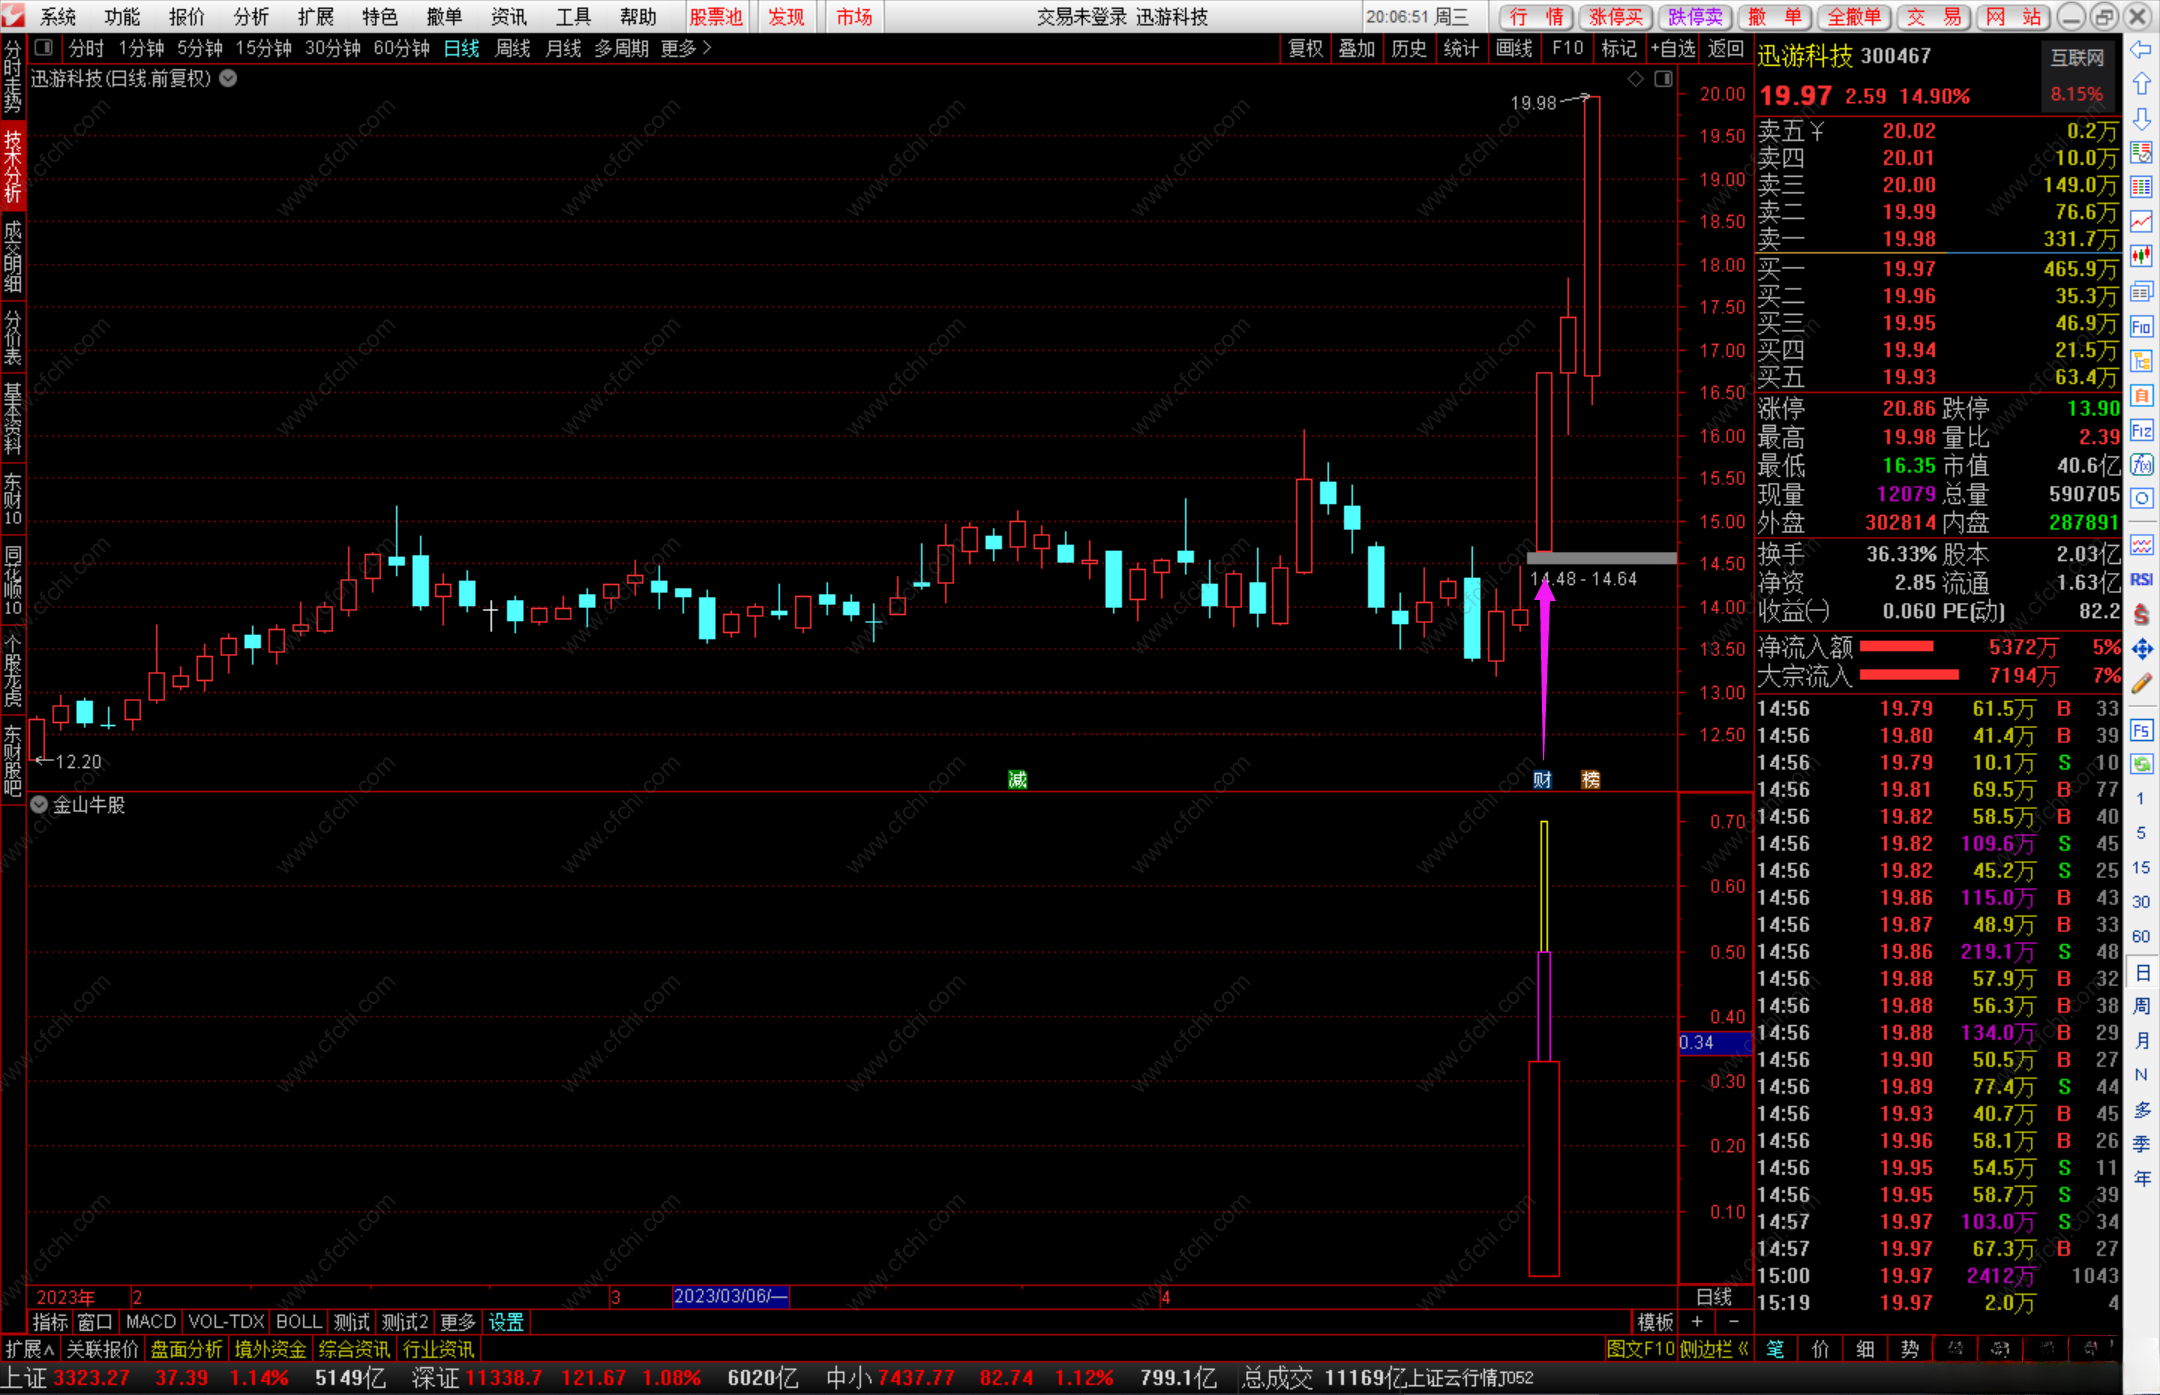Toggle the chart panel layout icon
The image size is (2160, 1395).
[x=1663, y=79]
